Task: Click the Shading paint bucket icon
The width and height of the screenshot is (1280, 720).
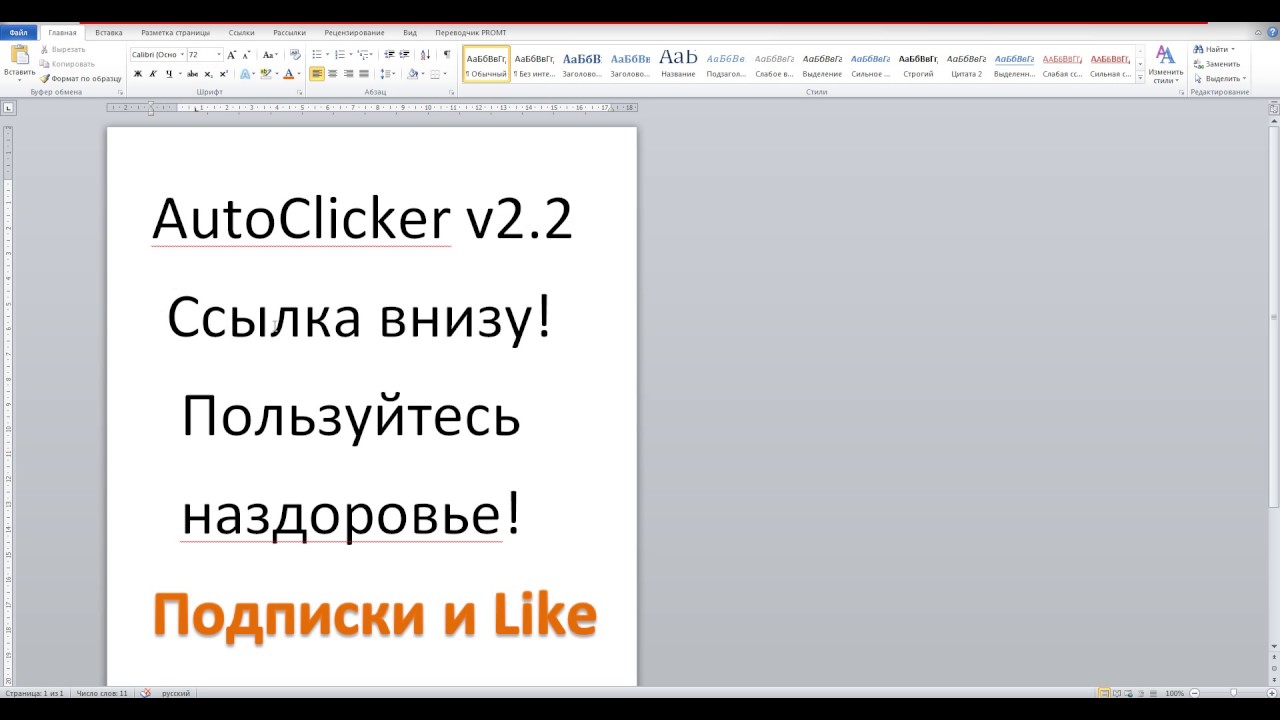Action: [412, 74]
